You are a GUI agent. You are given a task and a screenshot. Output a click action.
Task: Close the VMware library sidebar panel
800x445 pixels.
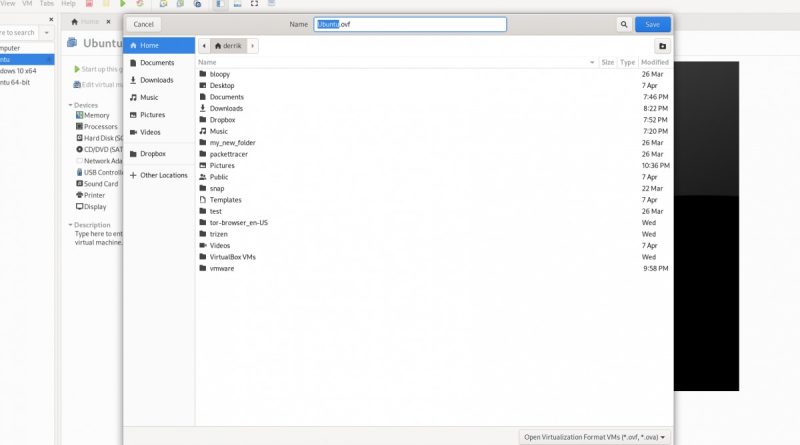(x=51, y=19)
